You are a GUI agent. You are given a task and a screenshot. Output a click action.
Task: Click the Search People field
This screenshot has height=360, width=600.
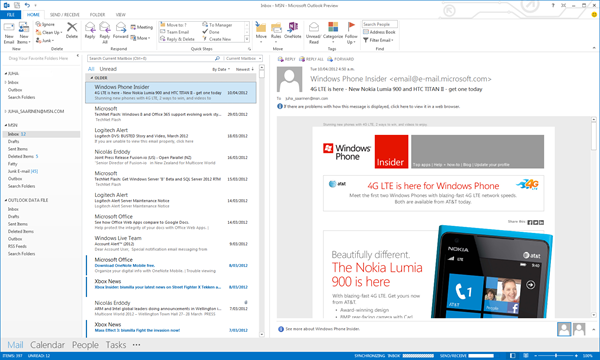(x=380, y=24)
